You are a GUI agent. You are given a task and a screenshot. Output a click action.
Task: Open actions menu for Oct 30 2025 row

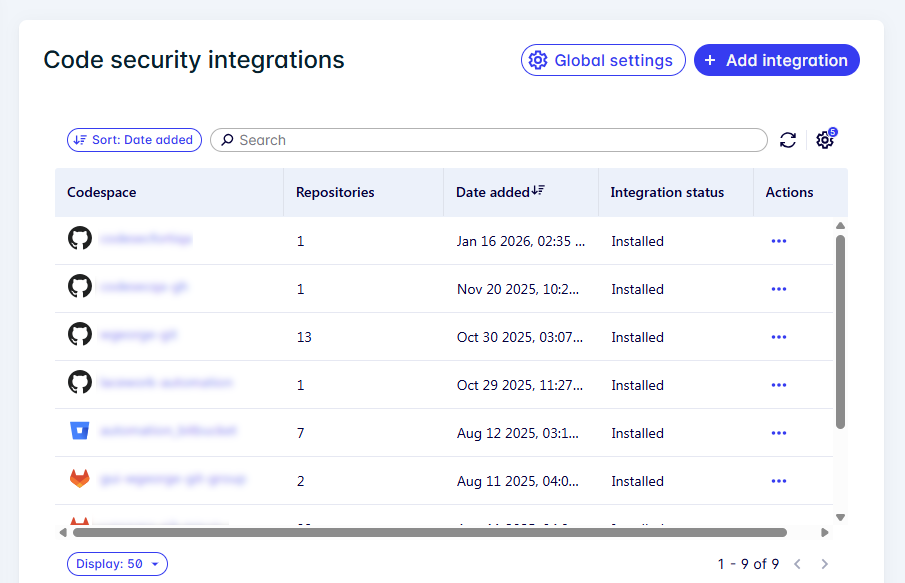(x=779, y=337)
